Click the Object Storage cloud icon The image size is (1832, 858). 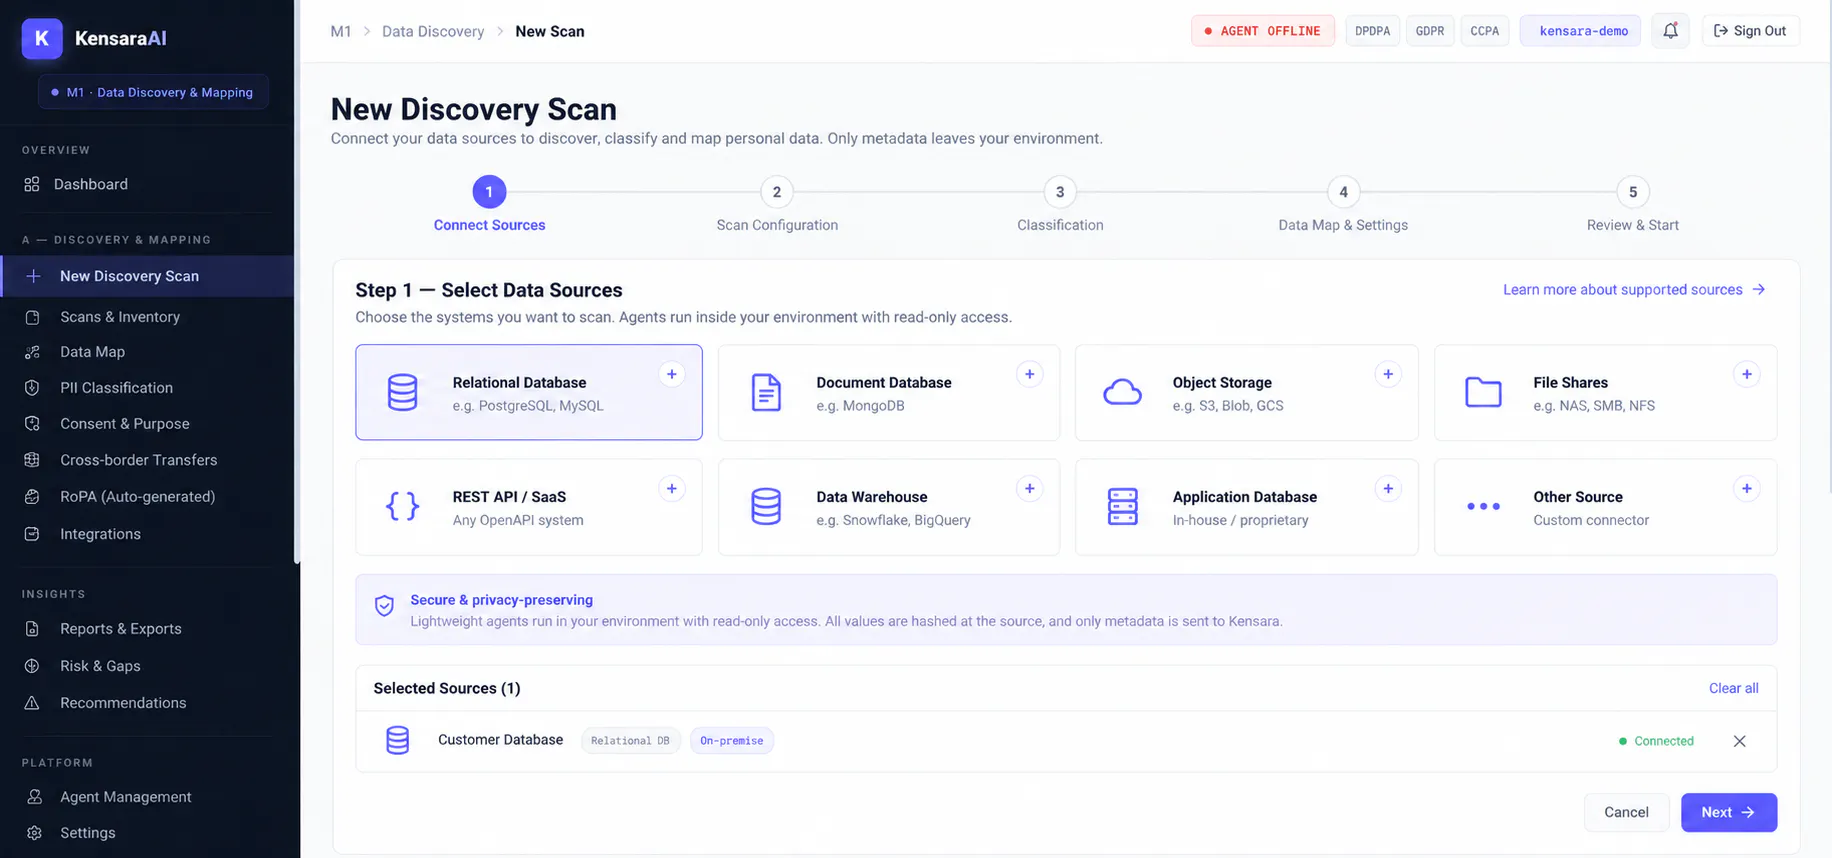1122,392
